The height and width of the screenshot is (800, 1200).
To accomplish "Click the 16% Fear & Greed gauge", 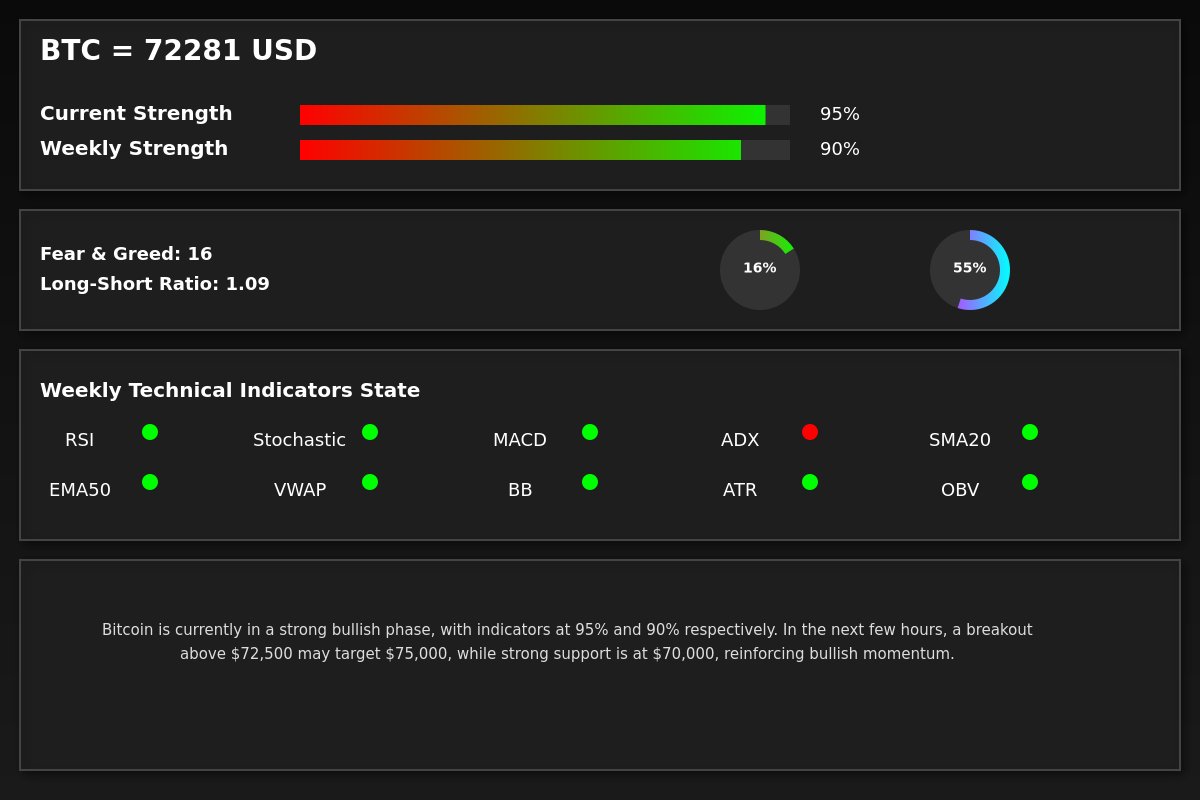I will click(760, 270).
